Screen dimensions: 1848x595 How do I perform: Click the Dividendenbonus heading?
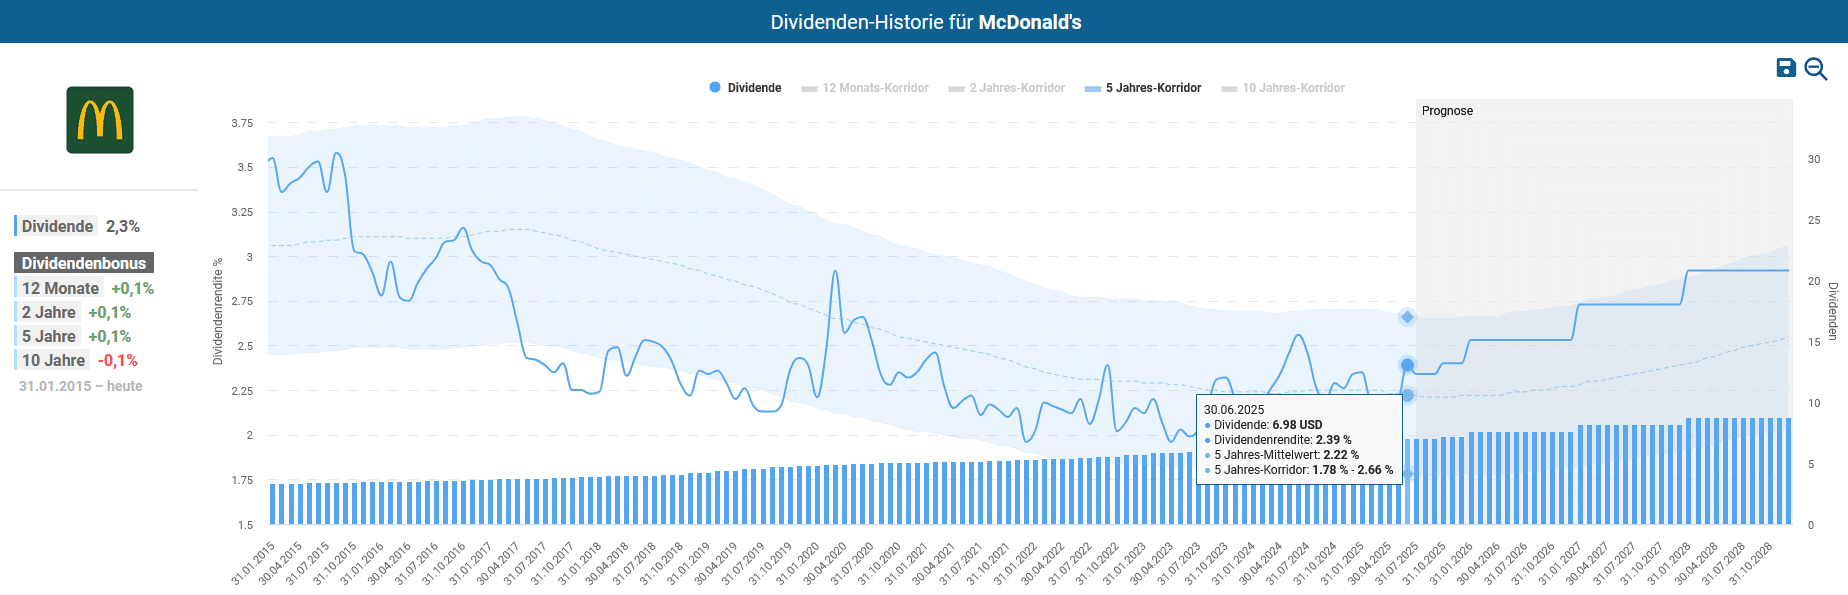point(84,263)
